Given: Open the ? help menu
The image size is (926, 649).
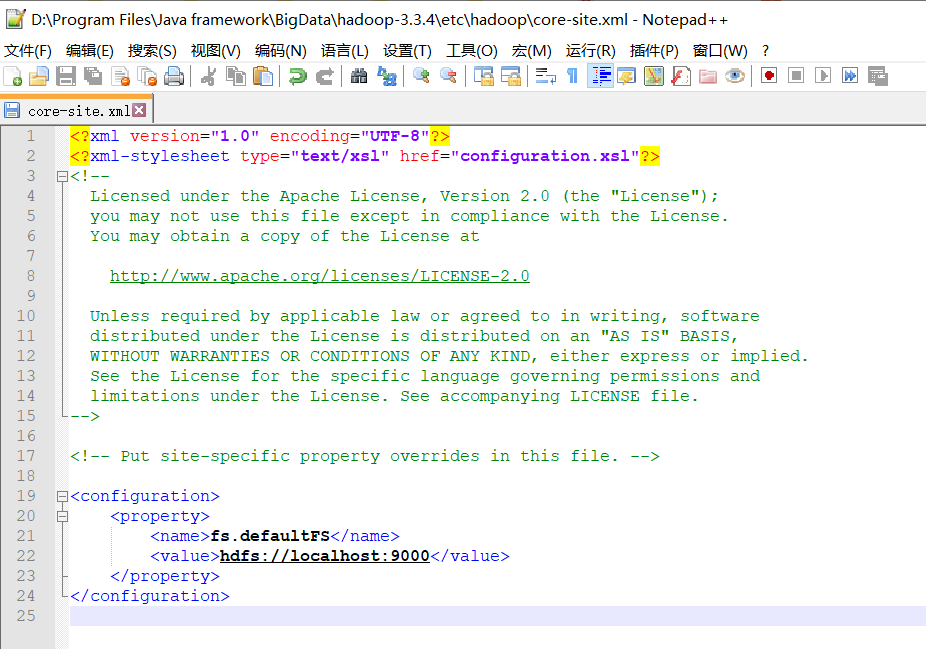Looking at the screenshot, I should pyautogui.click(x=765, y=51).
